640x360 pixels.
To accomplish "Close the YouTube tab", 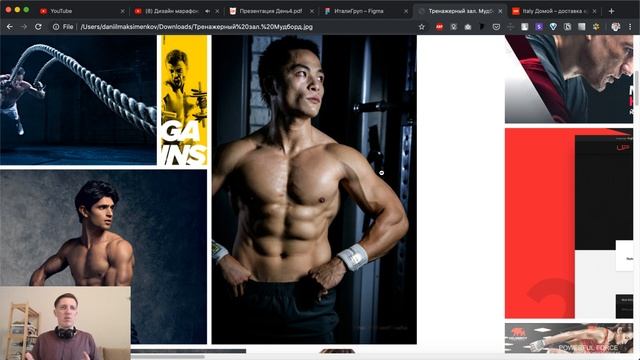I will 122,11.
